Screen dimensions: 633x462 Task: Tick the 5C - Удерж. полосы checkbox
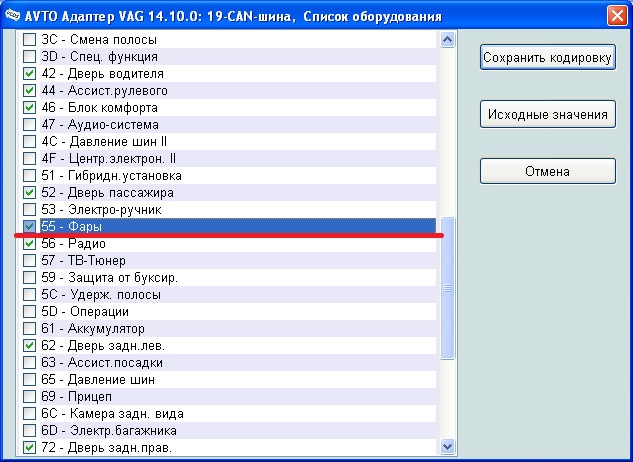click(x=29, y=295)
